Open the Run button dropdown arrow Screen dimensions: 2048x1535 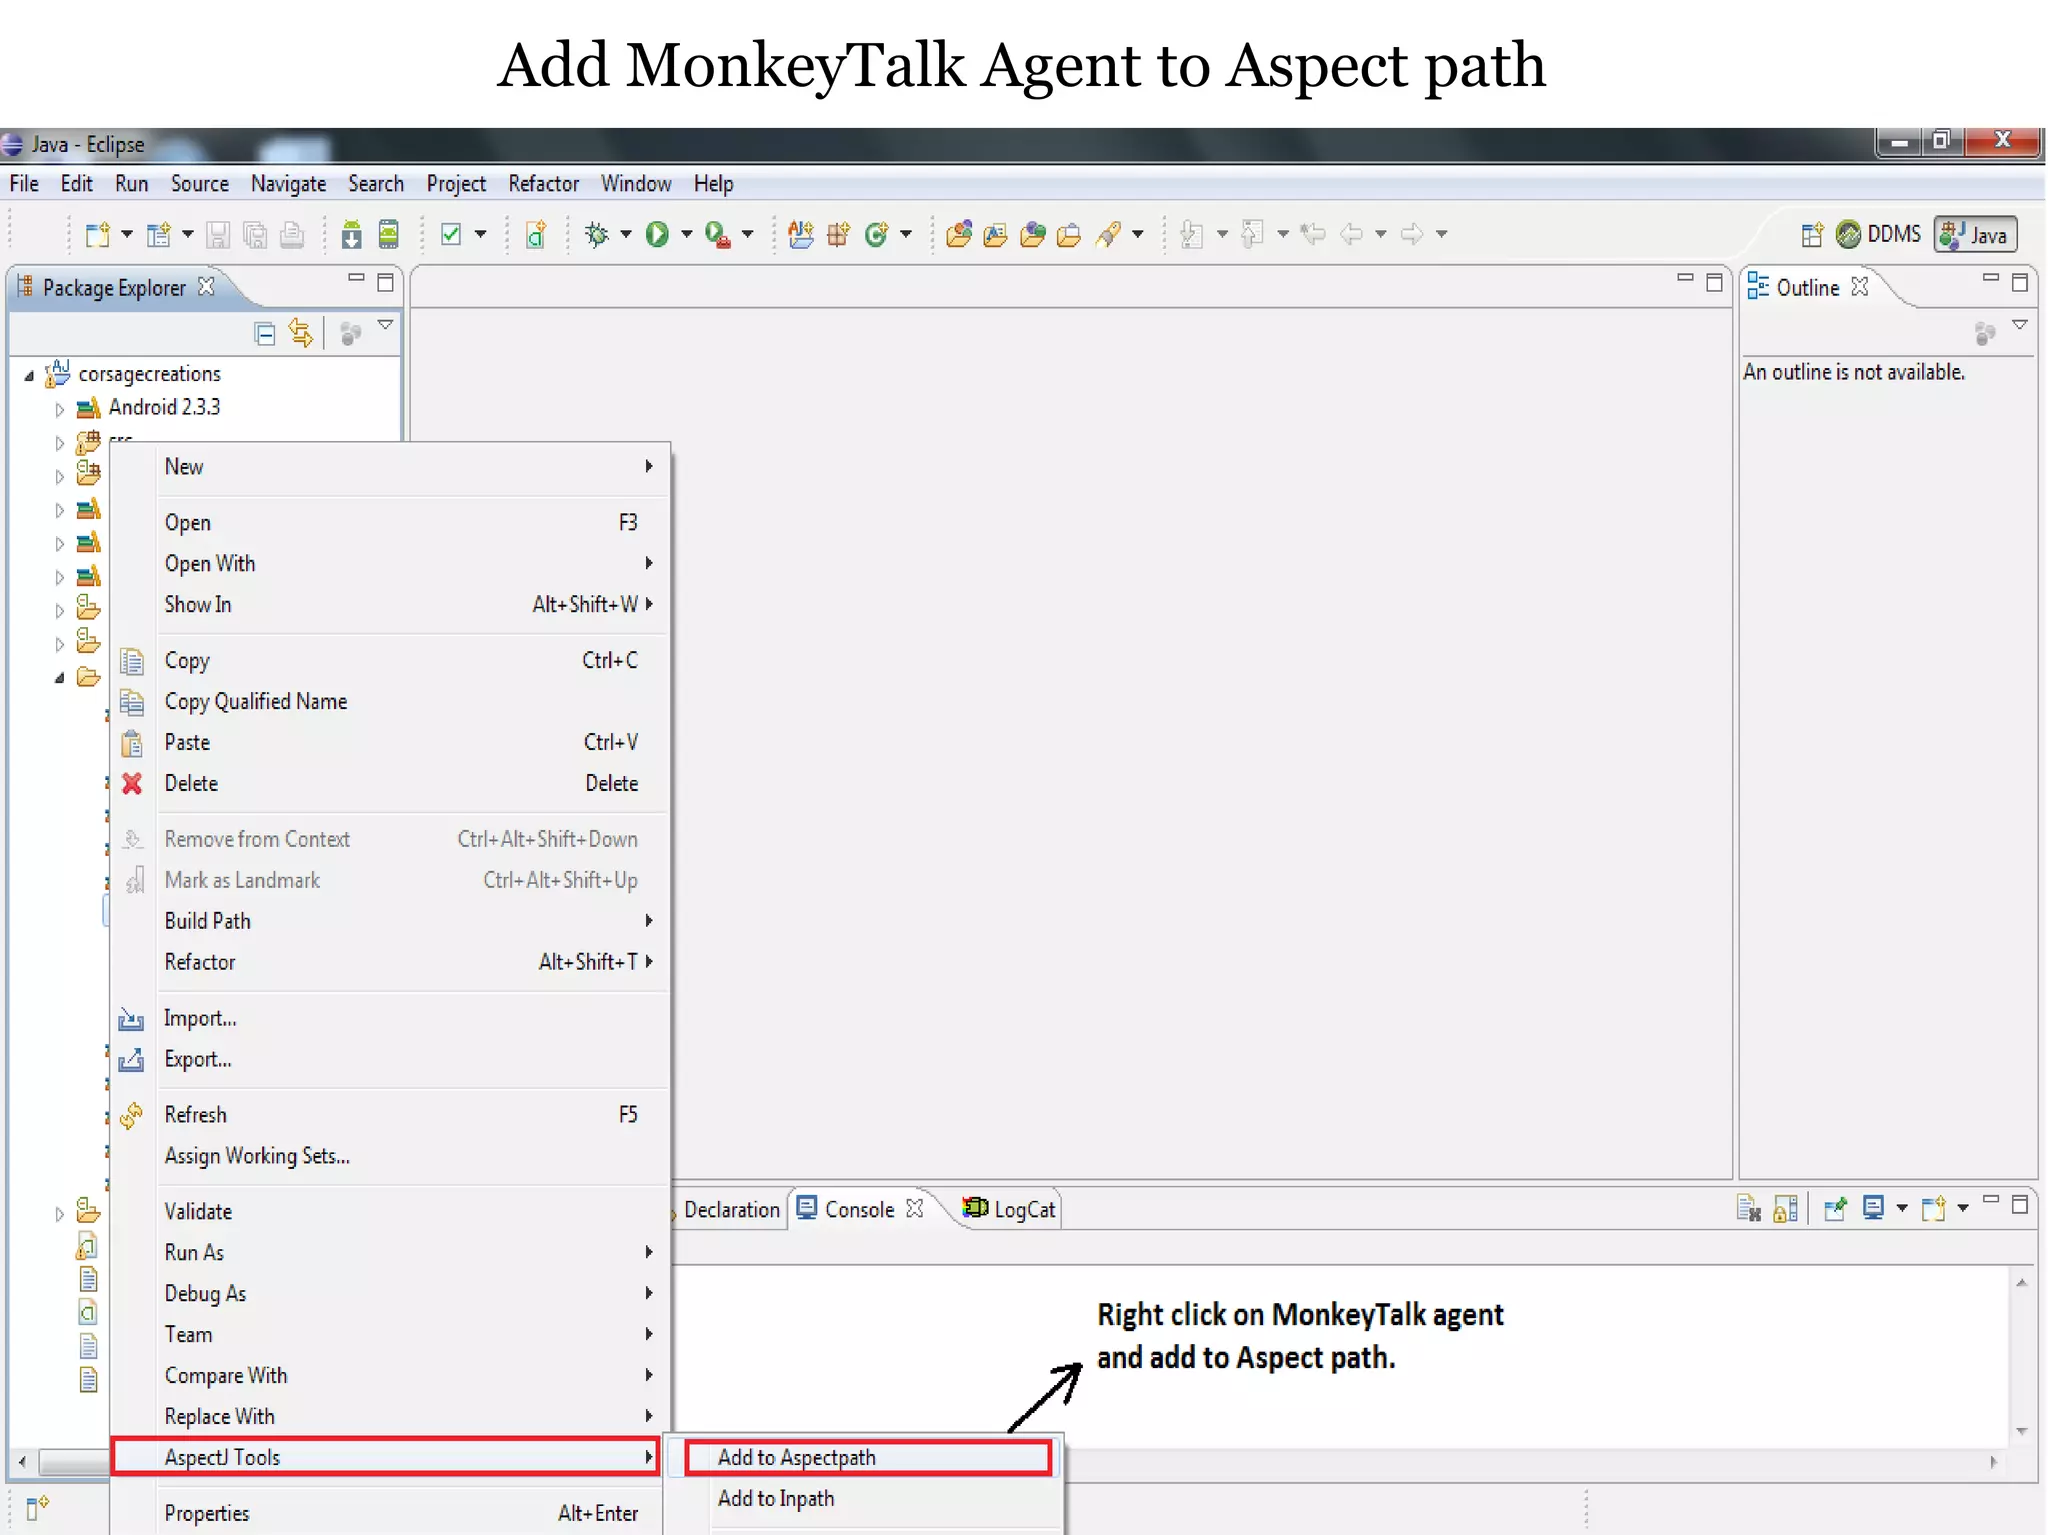687,235
